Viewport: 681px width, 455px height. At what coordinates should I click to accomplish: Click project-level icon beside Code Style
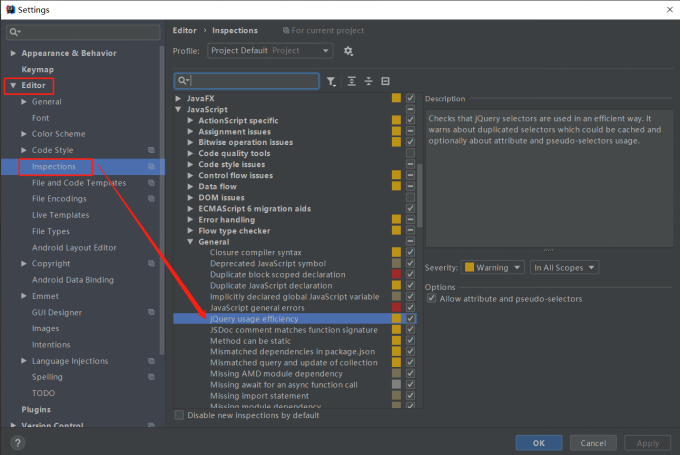pyautogui.click(x=151, y=150)
